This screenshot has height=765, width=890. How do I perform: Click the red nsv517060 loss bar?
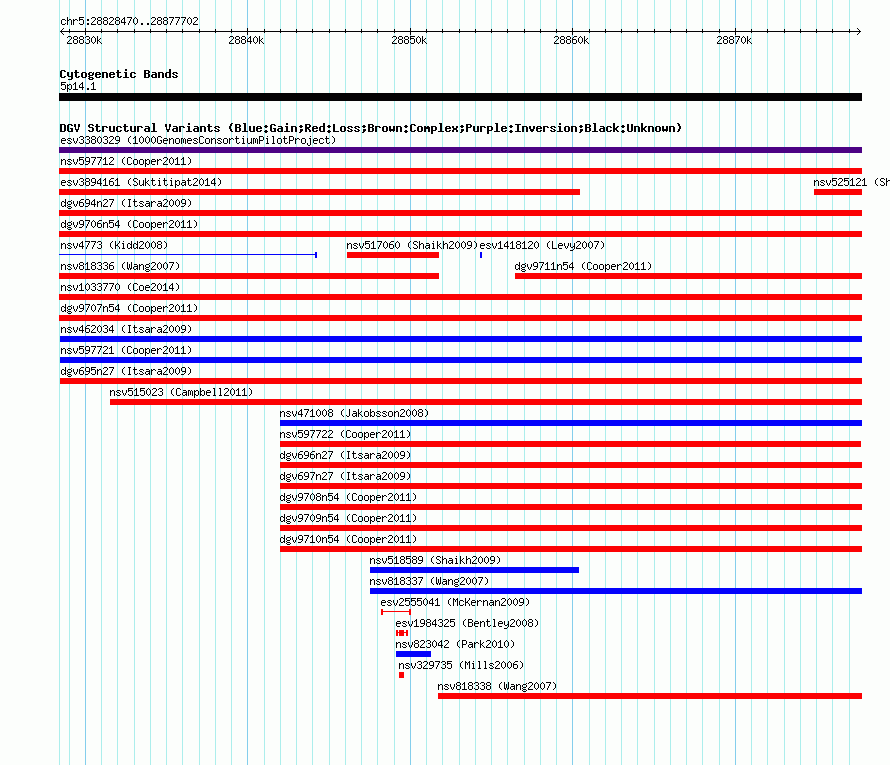click(x=393, y=255)
